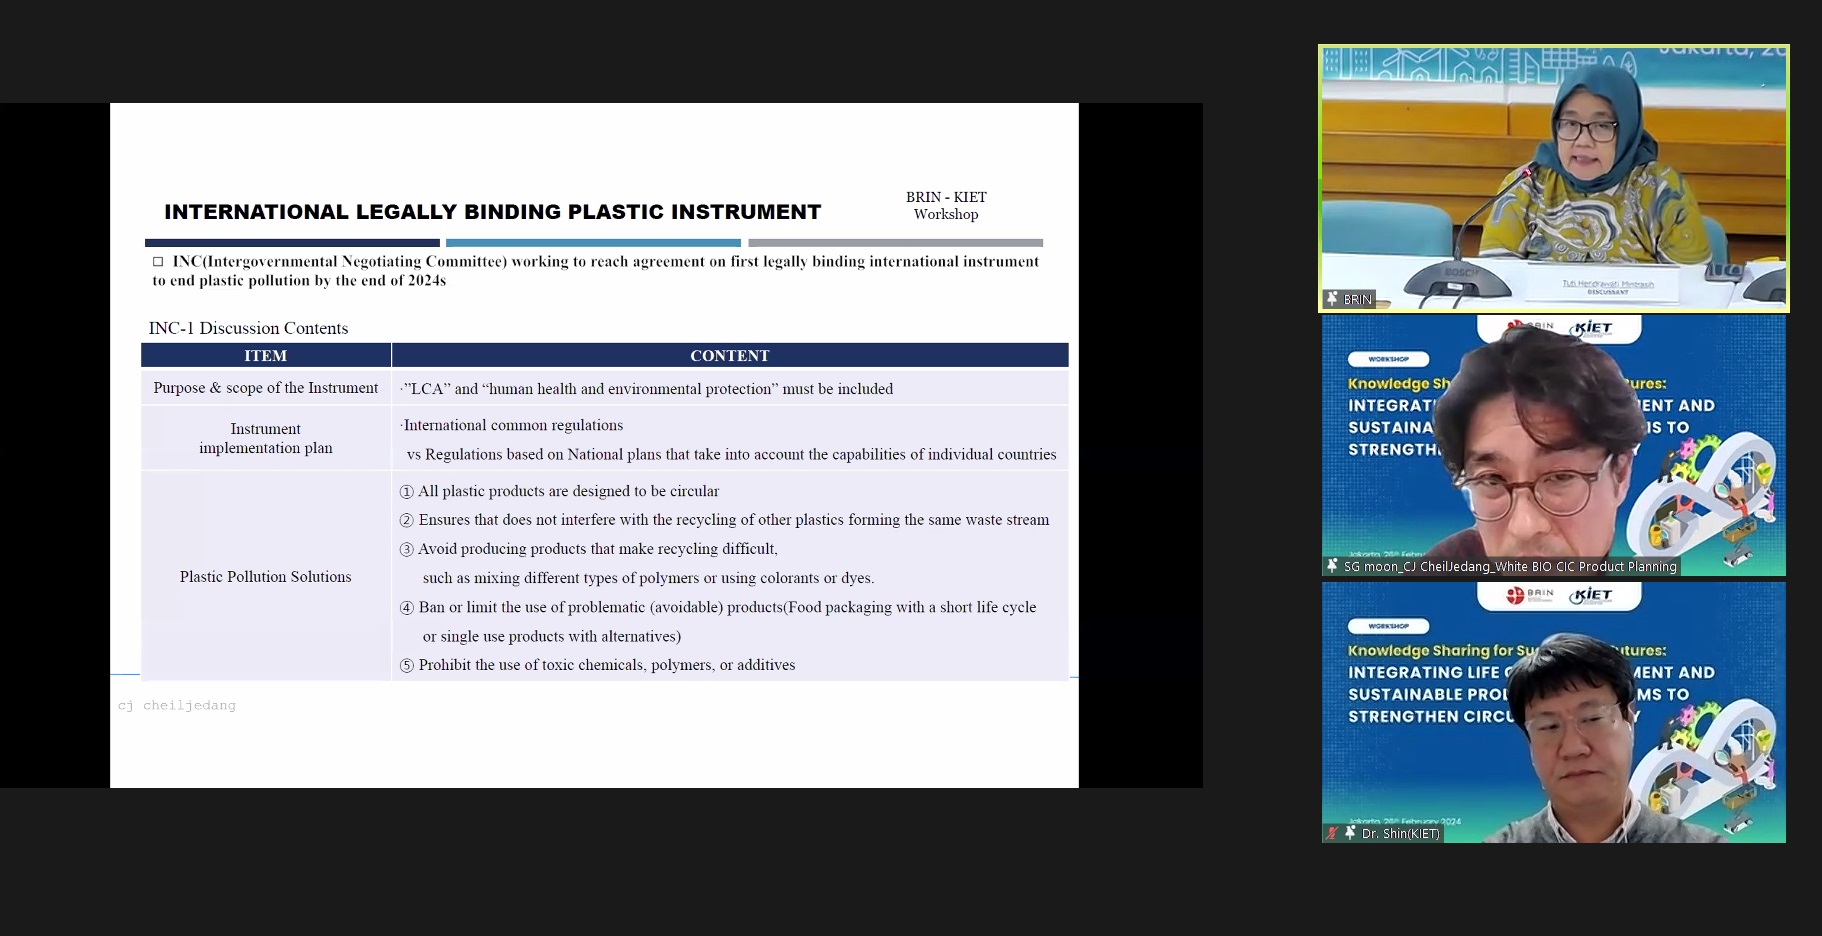Click the 'SG moon_CJ CheilJedang_White BIO CIC Product Planning' label
The height and width of the screenshot is (936, 1822).
click(1510, 566)
